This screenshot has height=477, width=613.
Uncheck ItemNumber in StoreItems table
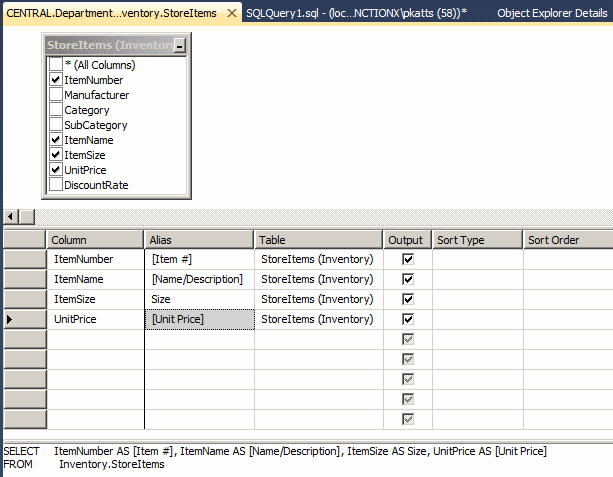click(x=56, y=80)
